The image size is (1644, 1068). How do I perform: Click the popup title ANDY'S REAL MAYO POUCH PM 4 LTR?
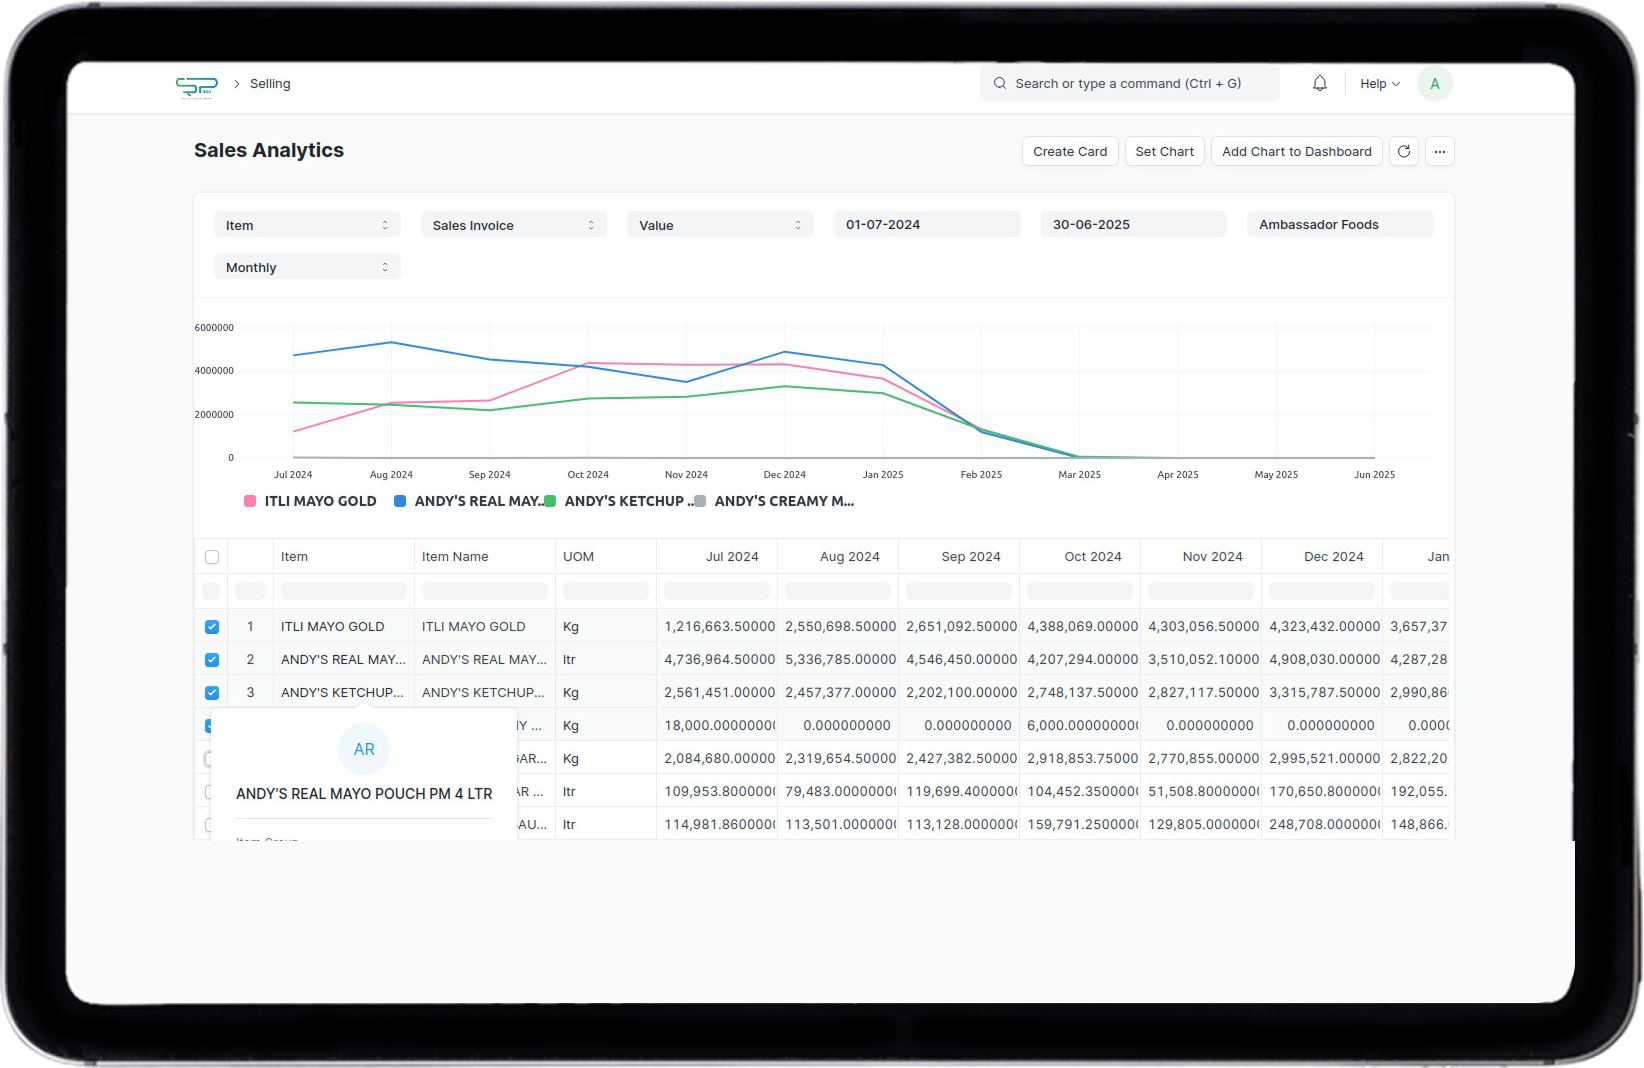(x=364, y=794)
